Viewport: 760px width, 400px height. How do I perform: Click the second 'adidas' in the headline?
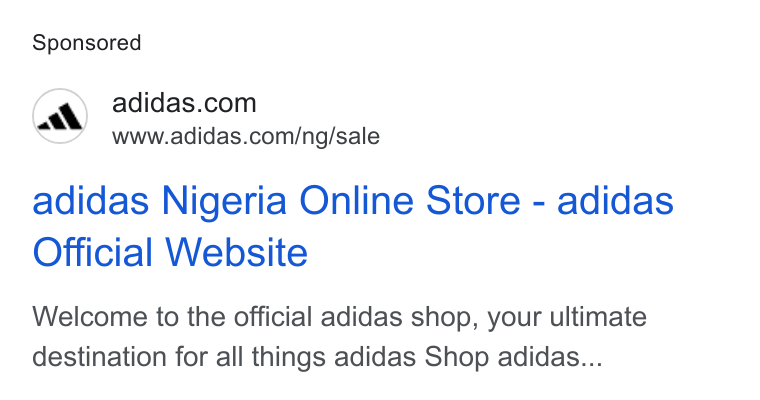click(x=616, y=201)
